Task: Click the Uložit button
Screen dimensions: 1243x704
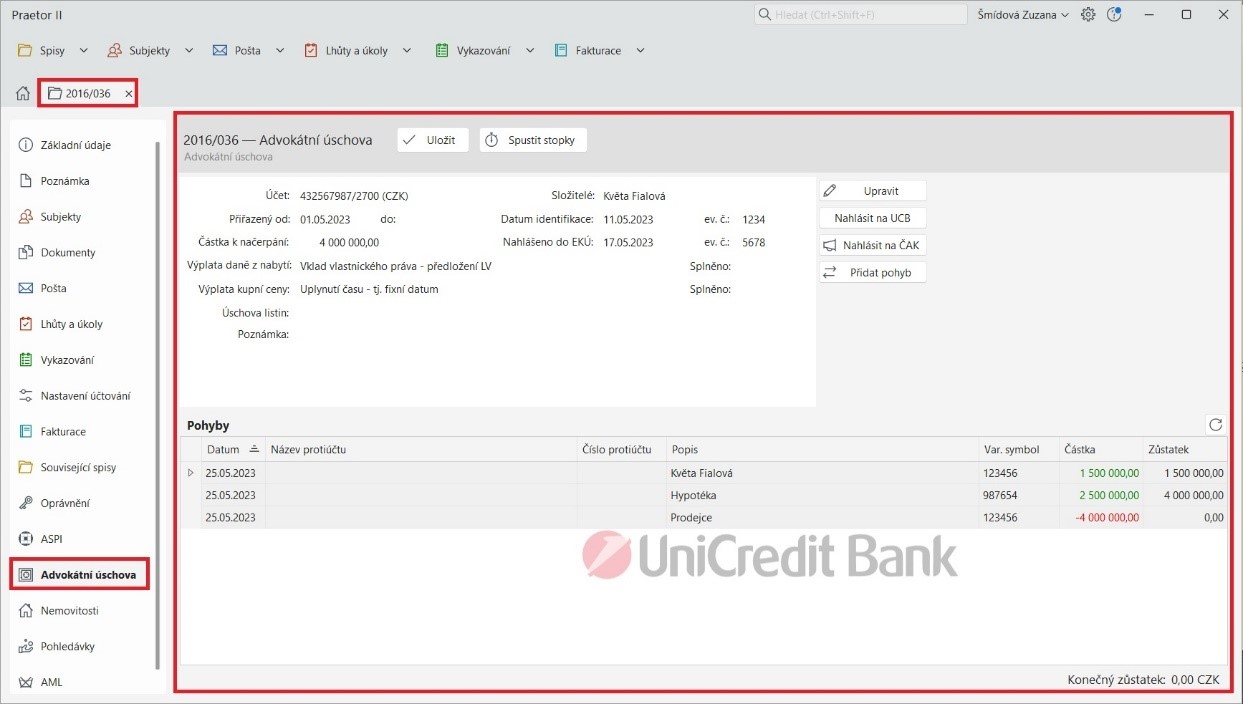Action: 432,141
